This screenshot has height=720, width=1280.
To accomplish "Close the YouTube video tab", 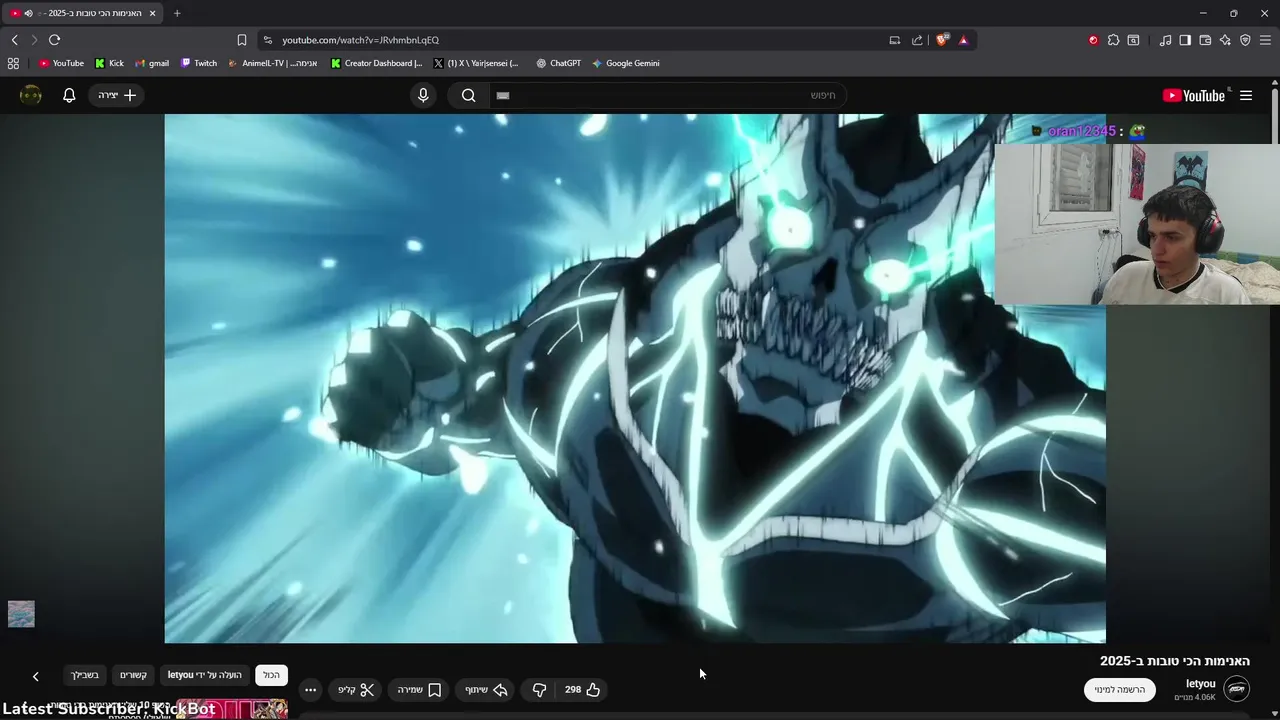I will pos(152,13).
